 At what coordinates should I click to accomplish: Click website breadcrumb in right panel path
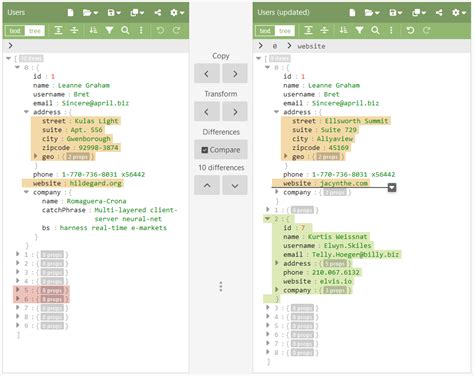point(311,46)
